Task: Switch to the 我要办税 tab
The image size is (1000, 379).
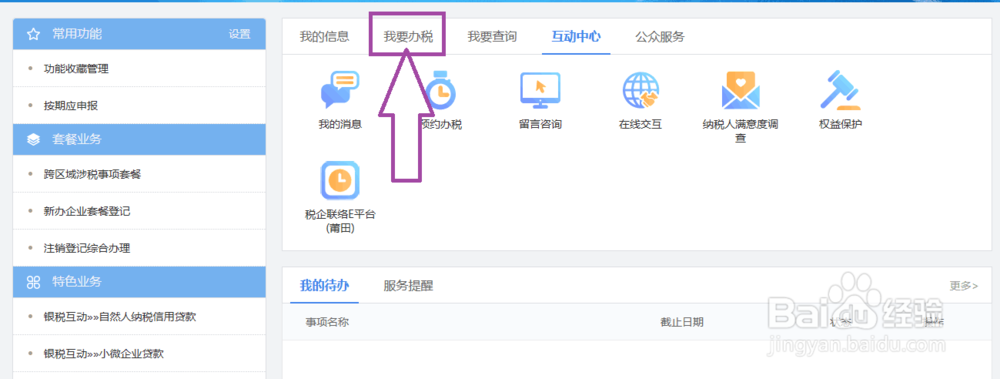Action: (408, 36)
